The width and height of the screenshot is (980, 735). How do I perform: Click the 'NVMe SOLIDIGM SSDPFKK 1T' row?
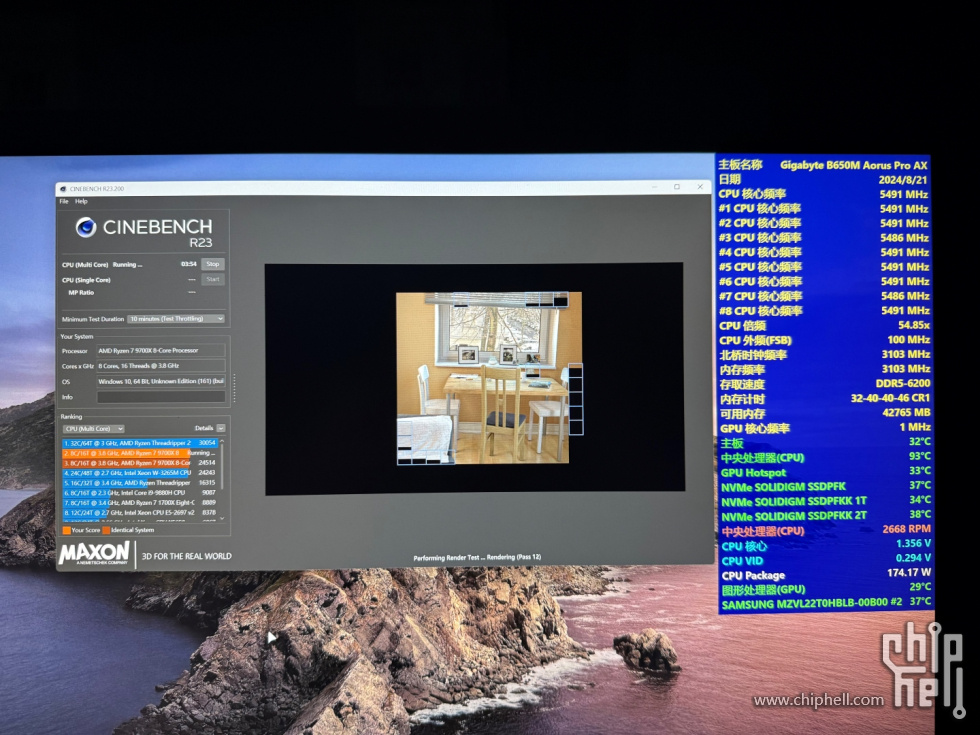point(826,501)
